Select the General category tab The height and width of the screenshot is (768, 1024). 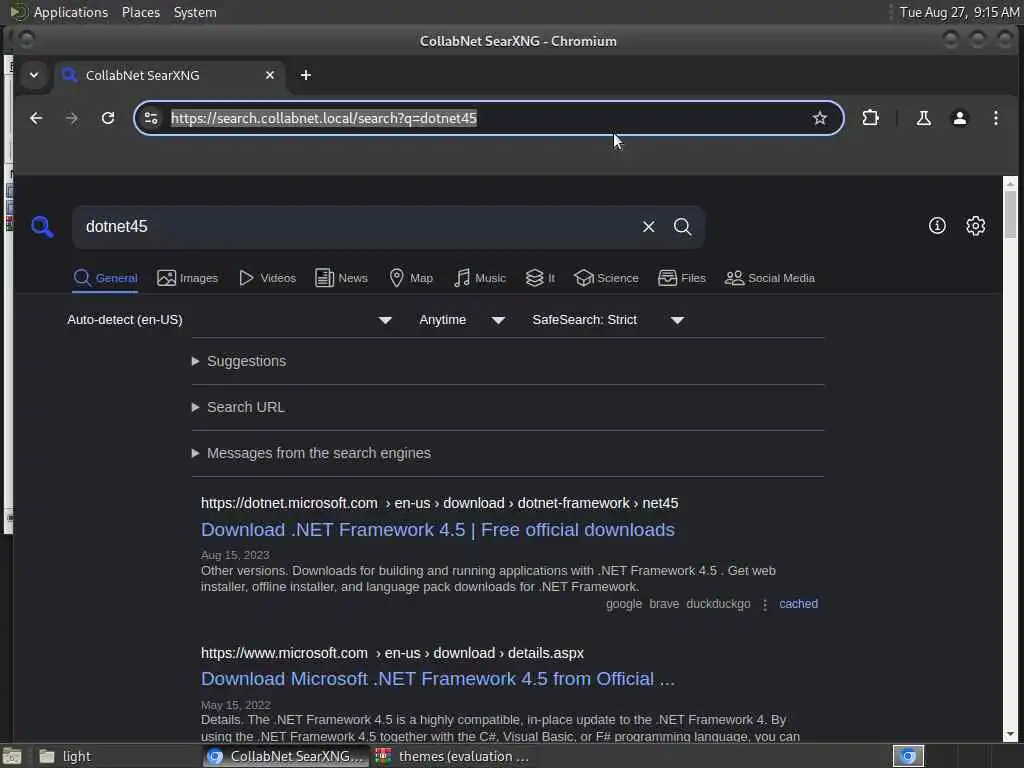105,278
